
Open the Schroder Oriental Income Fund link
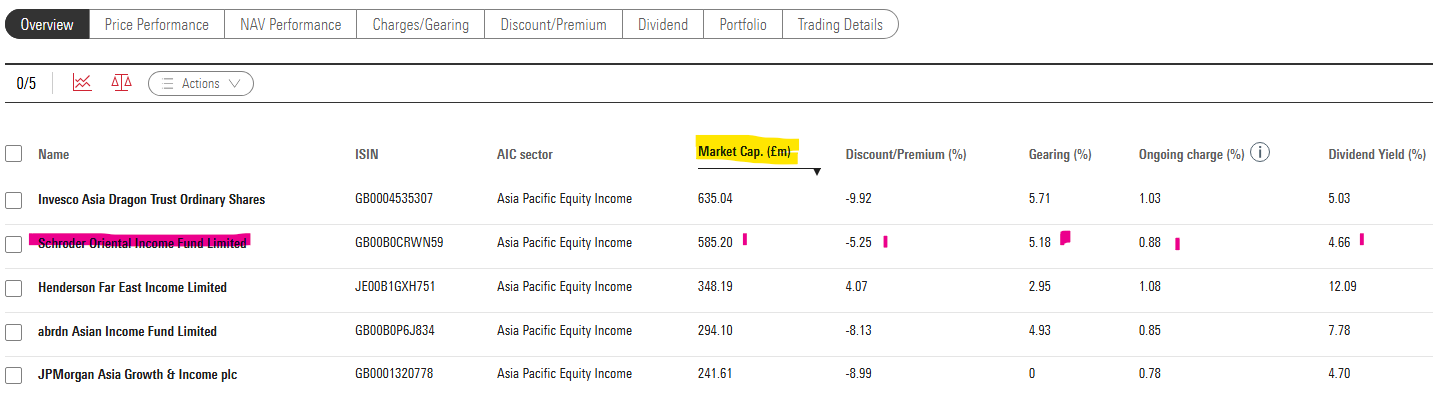141,243
